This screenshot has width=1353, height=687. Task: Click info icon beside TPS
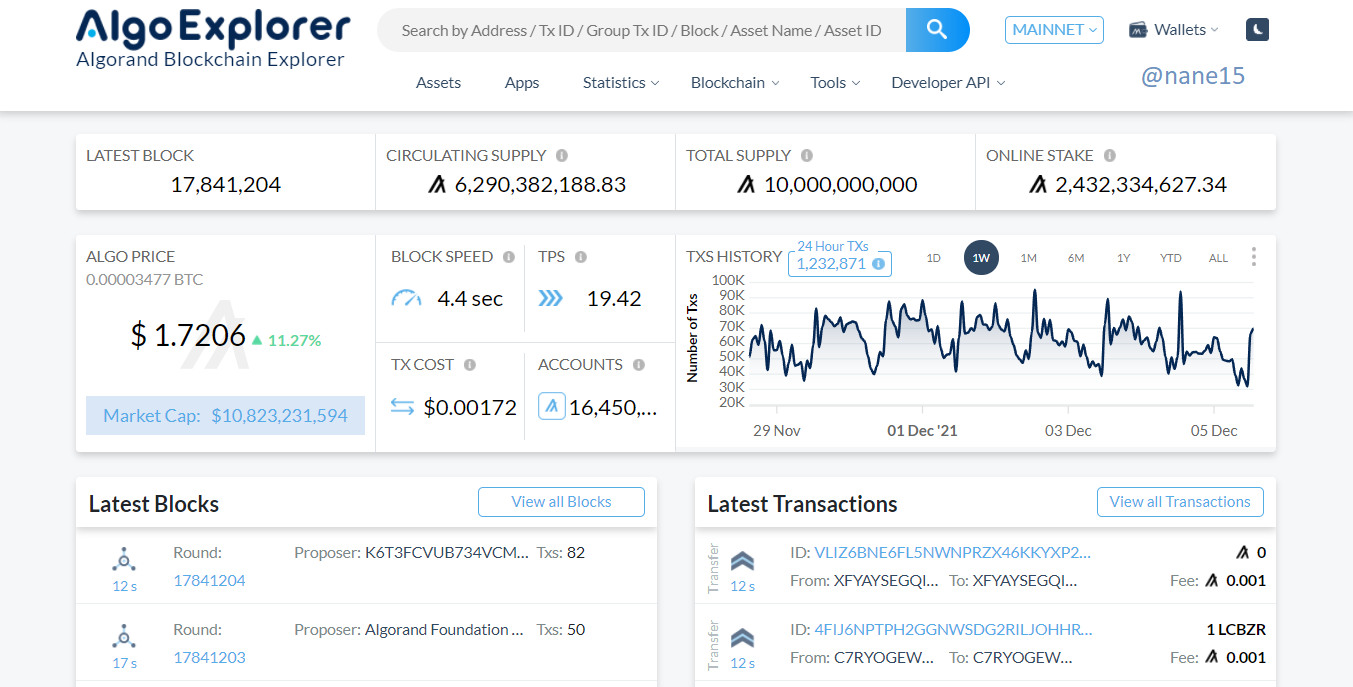pyautogui.click(x=581, y=257)
